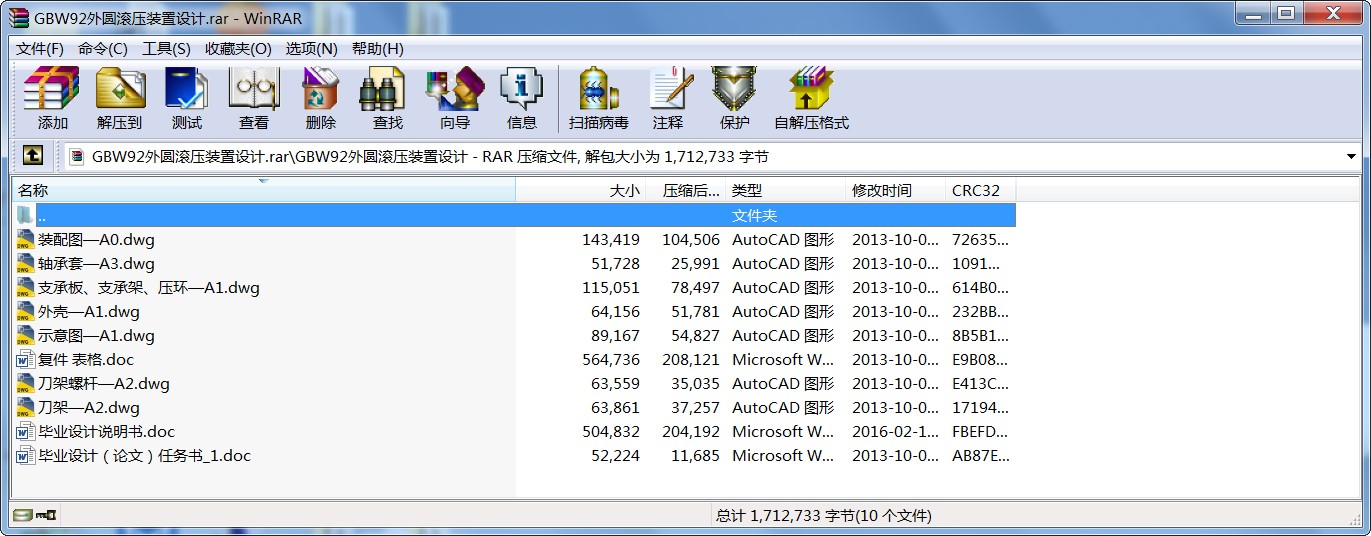Open the 帮助(H) menu
This screenshot has height=536, width=1371.
click(x=378, y=49)
